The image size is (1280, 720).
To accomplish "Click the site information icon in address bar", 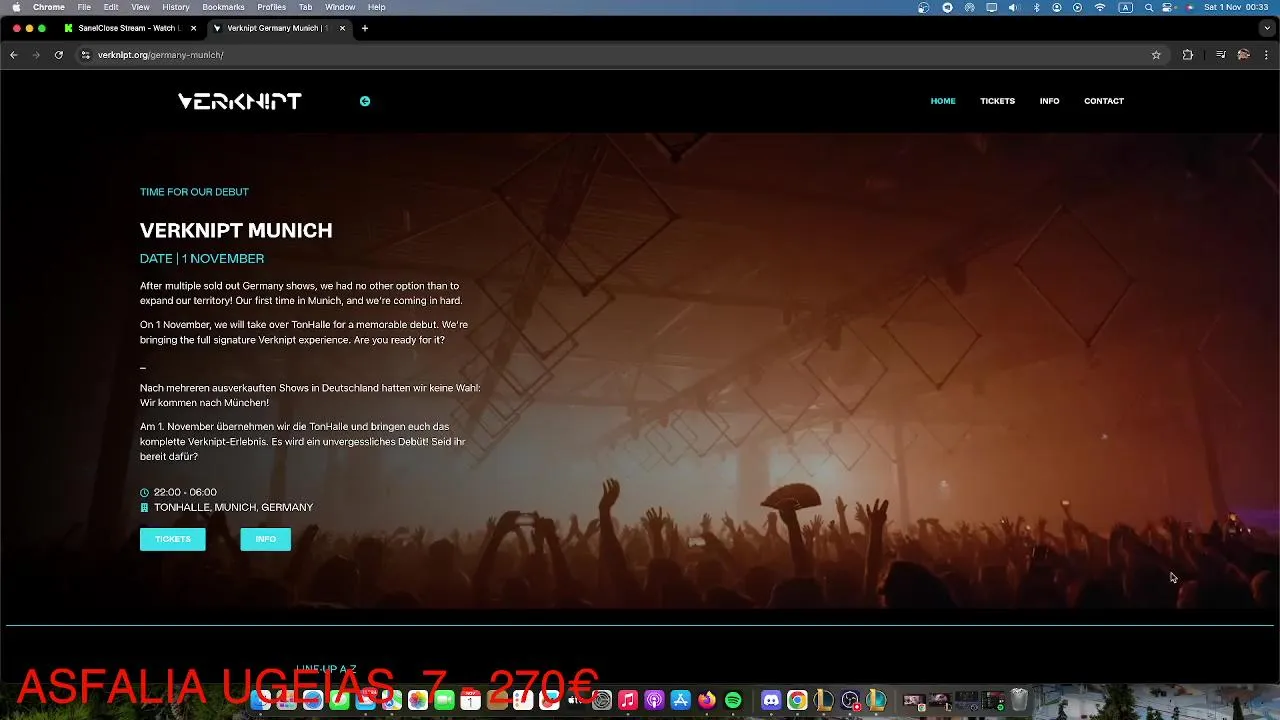I will pos(85,55).
